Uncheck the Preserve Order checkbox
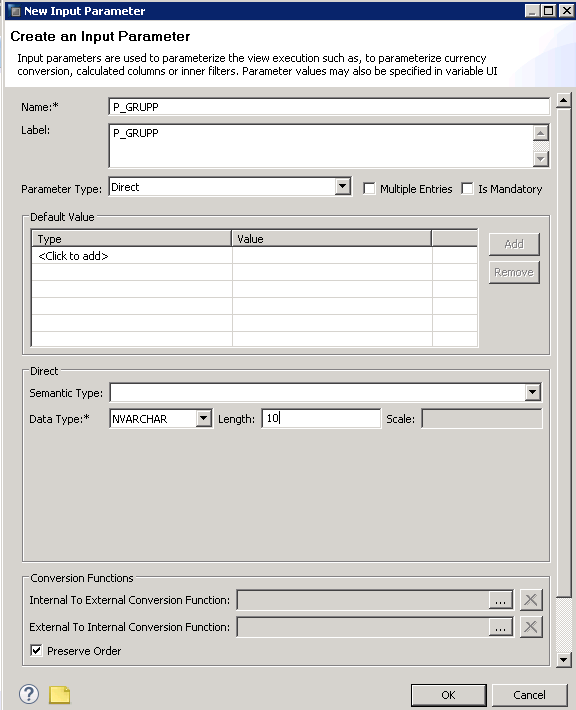Viewport: 576px width, 710px height. pyautogui.click(x=36, y=651)
